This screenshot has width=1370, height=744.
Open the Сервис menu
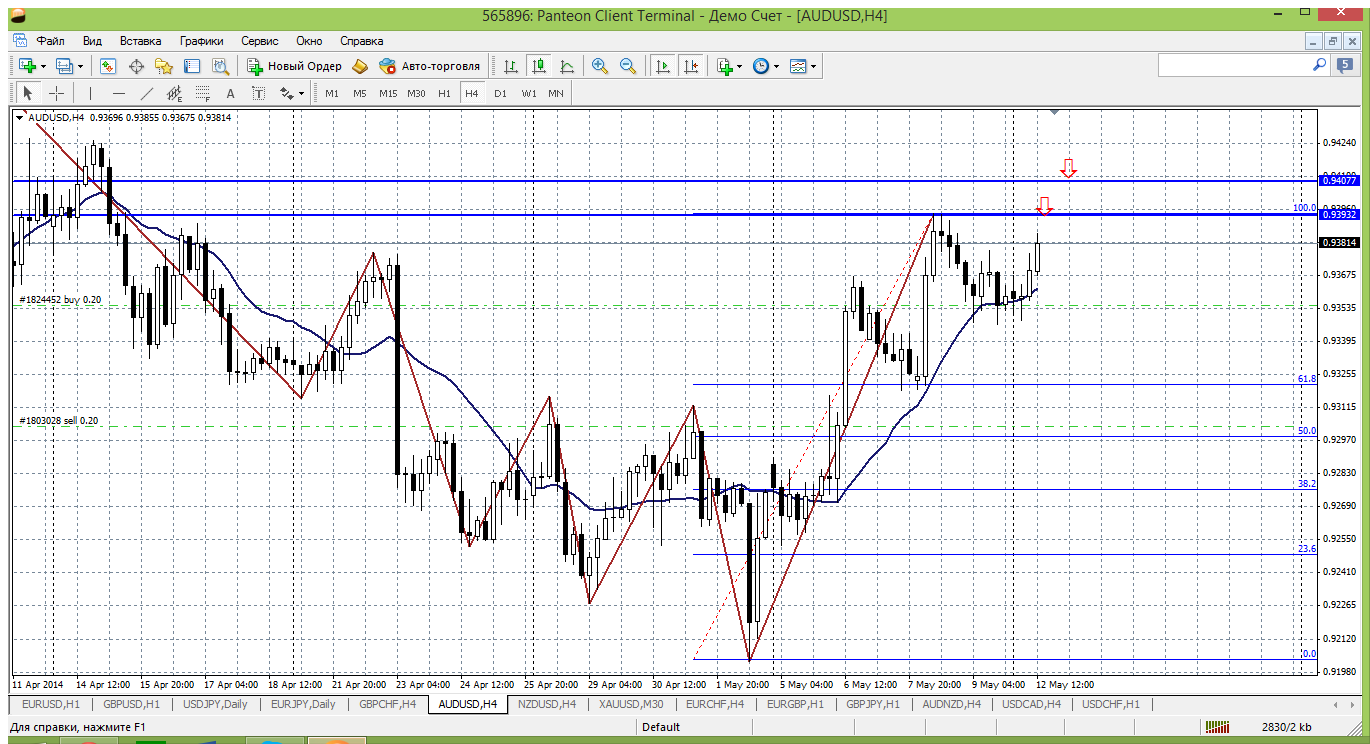click(260, 41)
